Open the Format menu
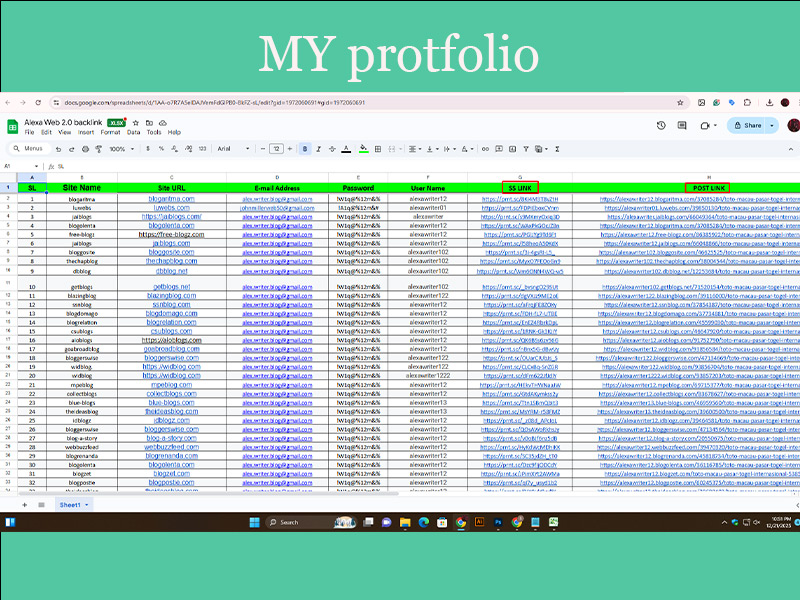The width and height of the screenshot is (800, 600). (x=110, y=132)
